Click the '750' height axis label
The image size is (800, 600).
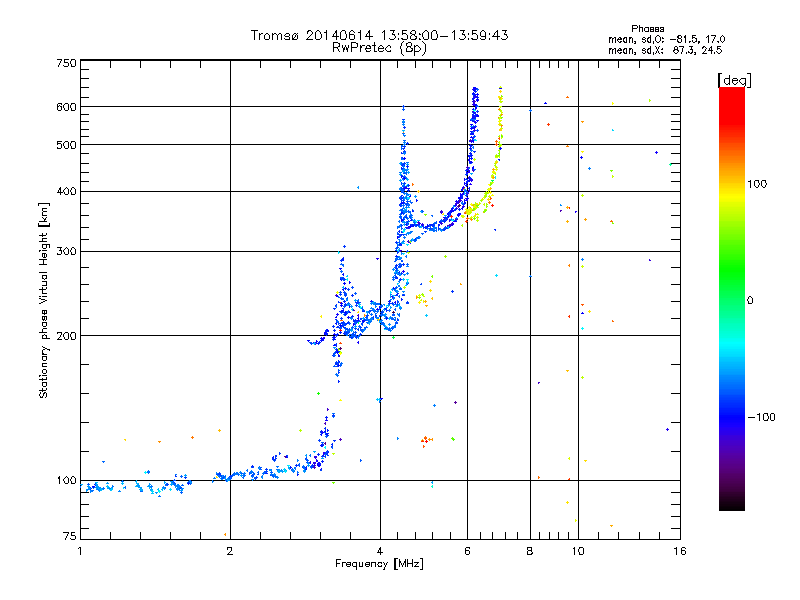tap(67, 63)
